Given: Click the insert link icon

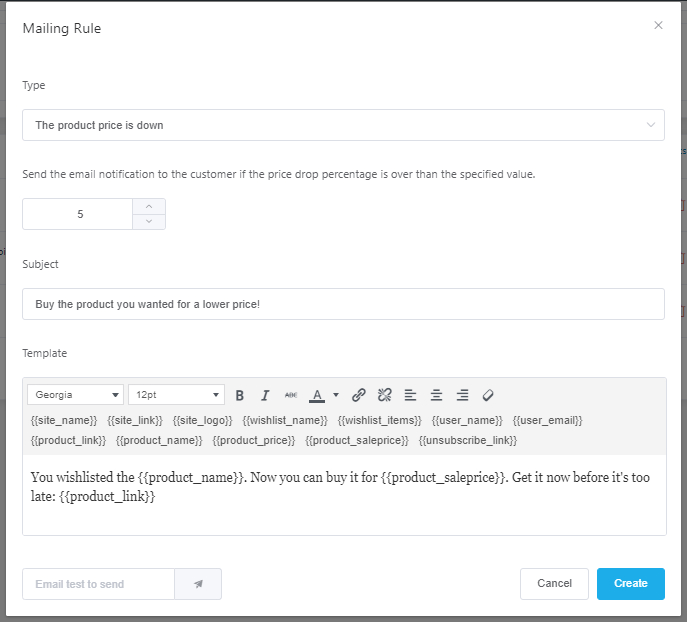Looking at the screenshot, I should (x=359, y=395).
